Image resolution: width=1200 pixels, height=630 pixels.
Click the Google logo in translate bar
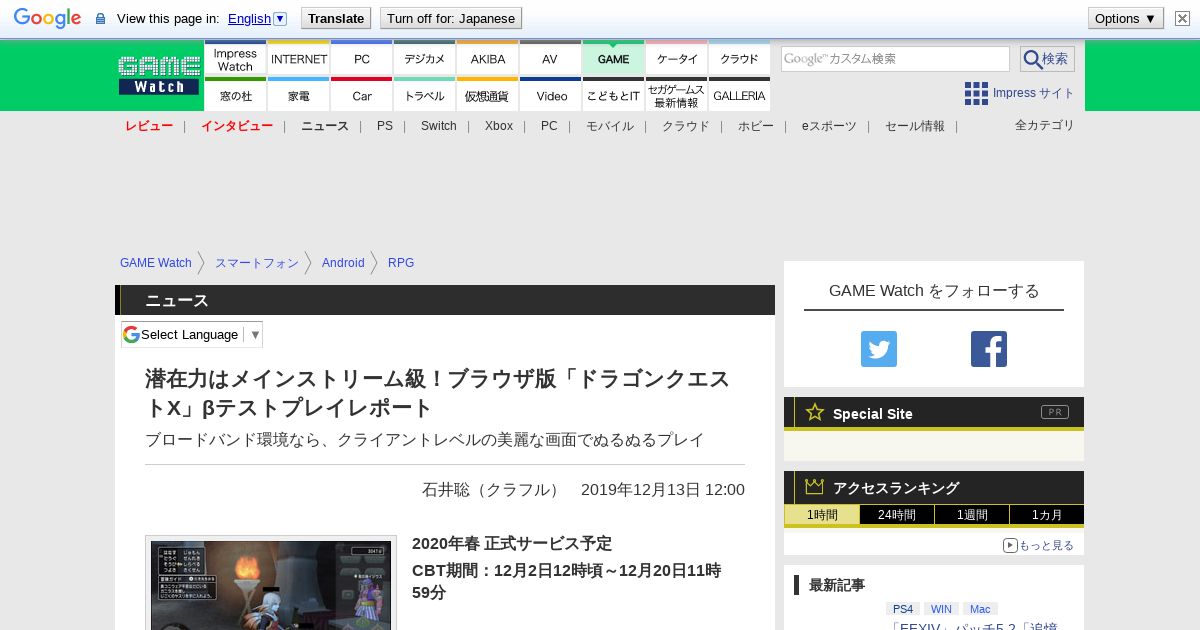tap(47, 18)
